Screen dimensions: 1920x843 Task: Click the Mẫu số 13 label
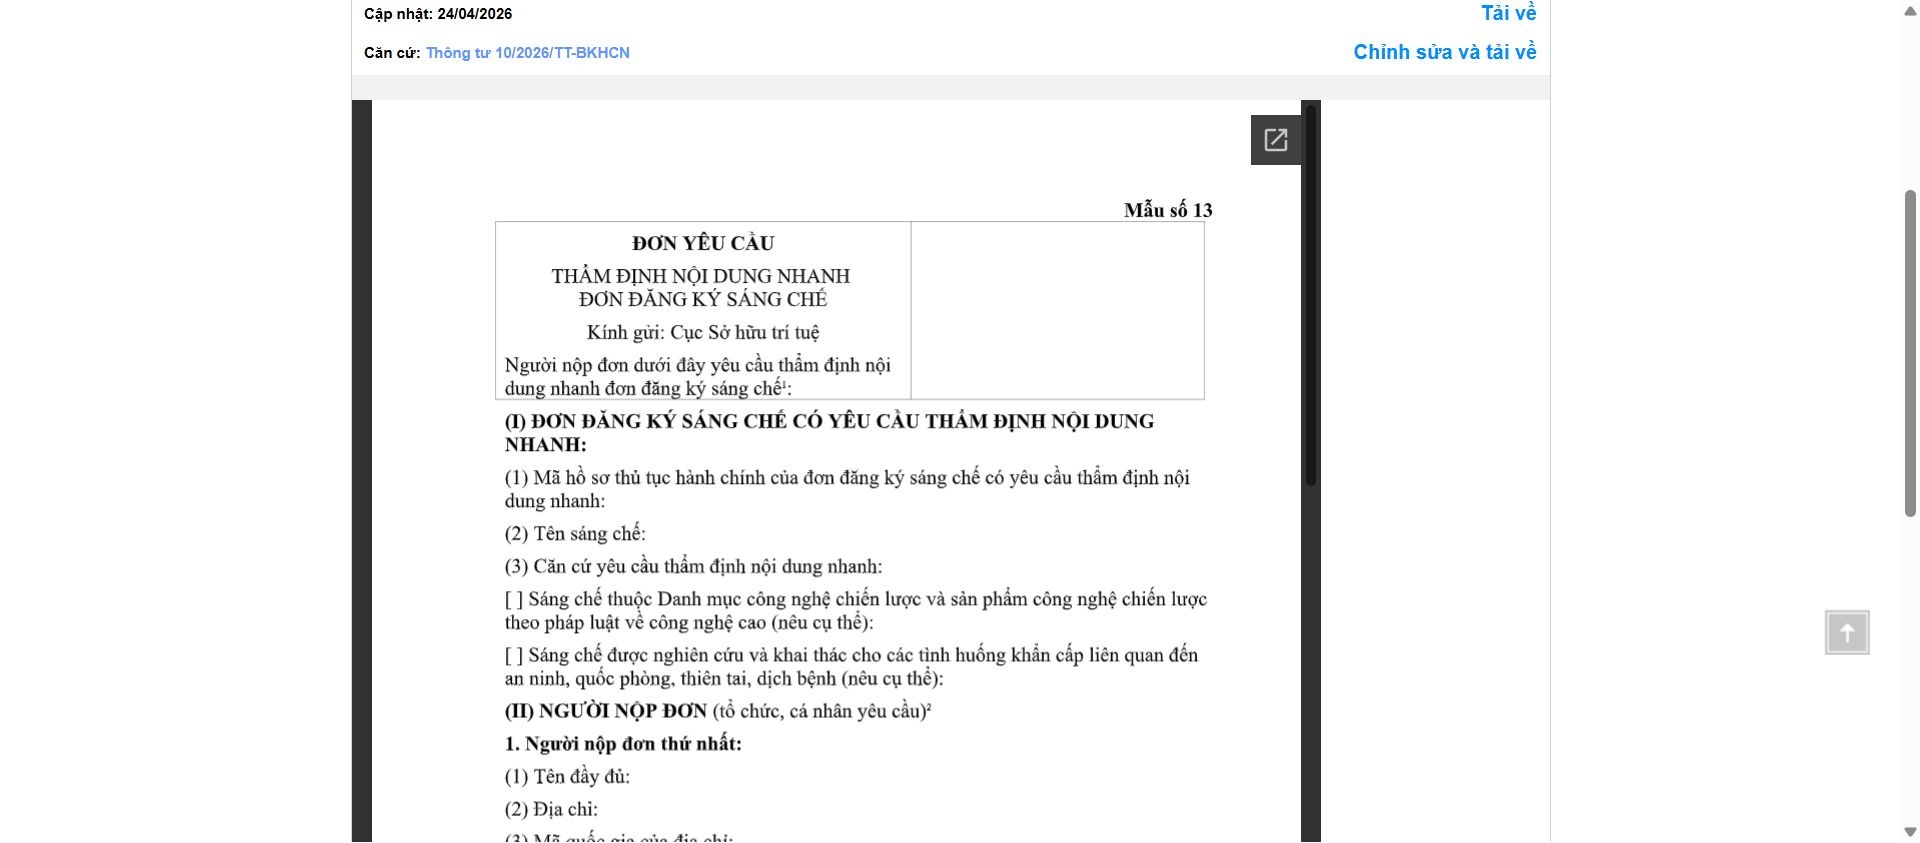pyautogui.click(x=1168, y=210)
